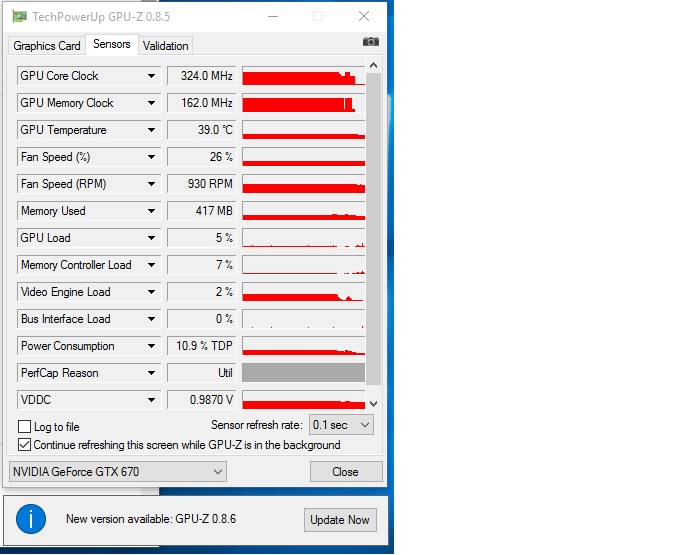Image resolution: width=677 pixels, height=555 pixels.
Task: Expand the GPU Temperature dropdown
Action: pyautogui.click(x=89, y=130)
